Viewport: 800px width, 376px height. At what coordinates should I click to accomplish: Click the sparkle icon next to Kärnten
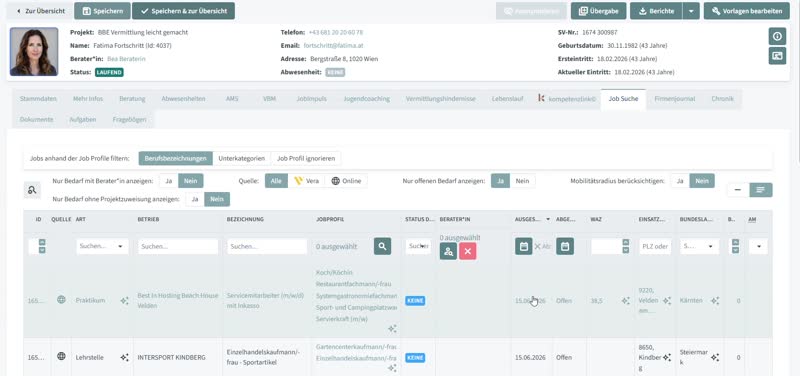pyautogui.click(x=715, y=301)
